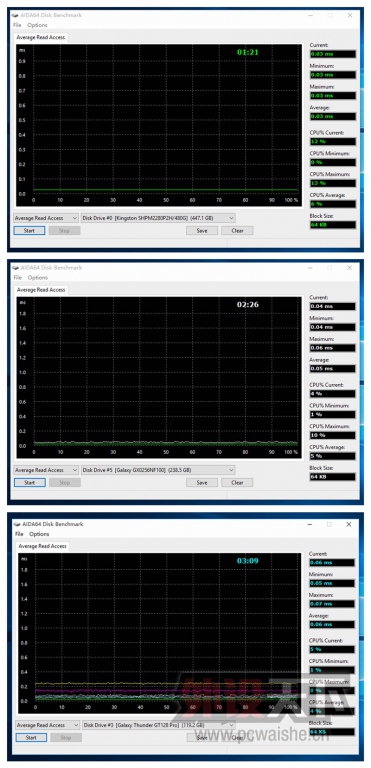Click the 01:21 timer in Kingston graph

tap(247, 52)
